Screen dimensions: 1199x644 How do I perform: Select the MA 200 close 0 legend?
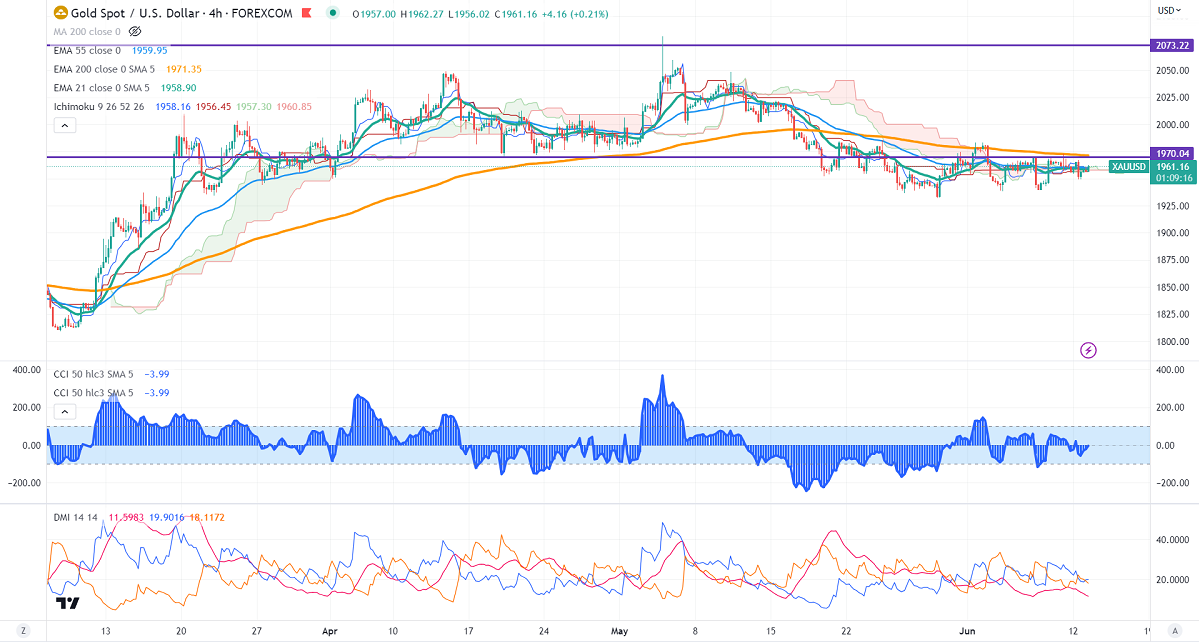click(x=87, y=31)
